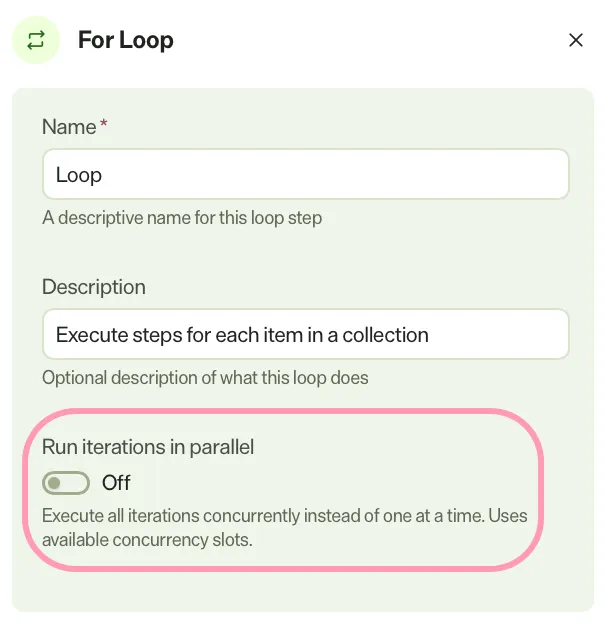
Task: Click the Name field label
Action: (69, 127)
